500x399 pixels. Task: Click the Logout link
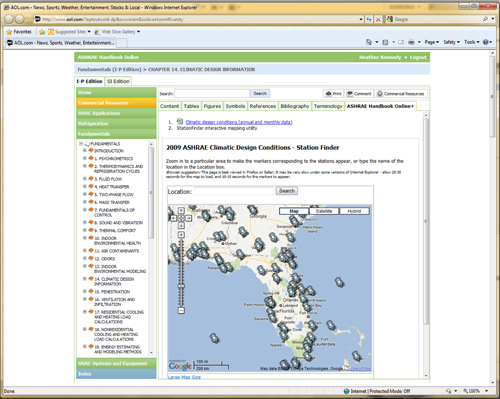pos(418,57)
